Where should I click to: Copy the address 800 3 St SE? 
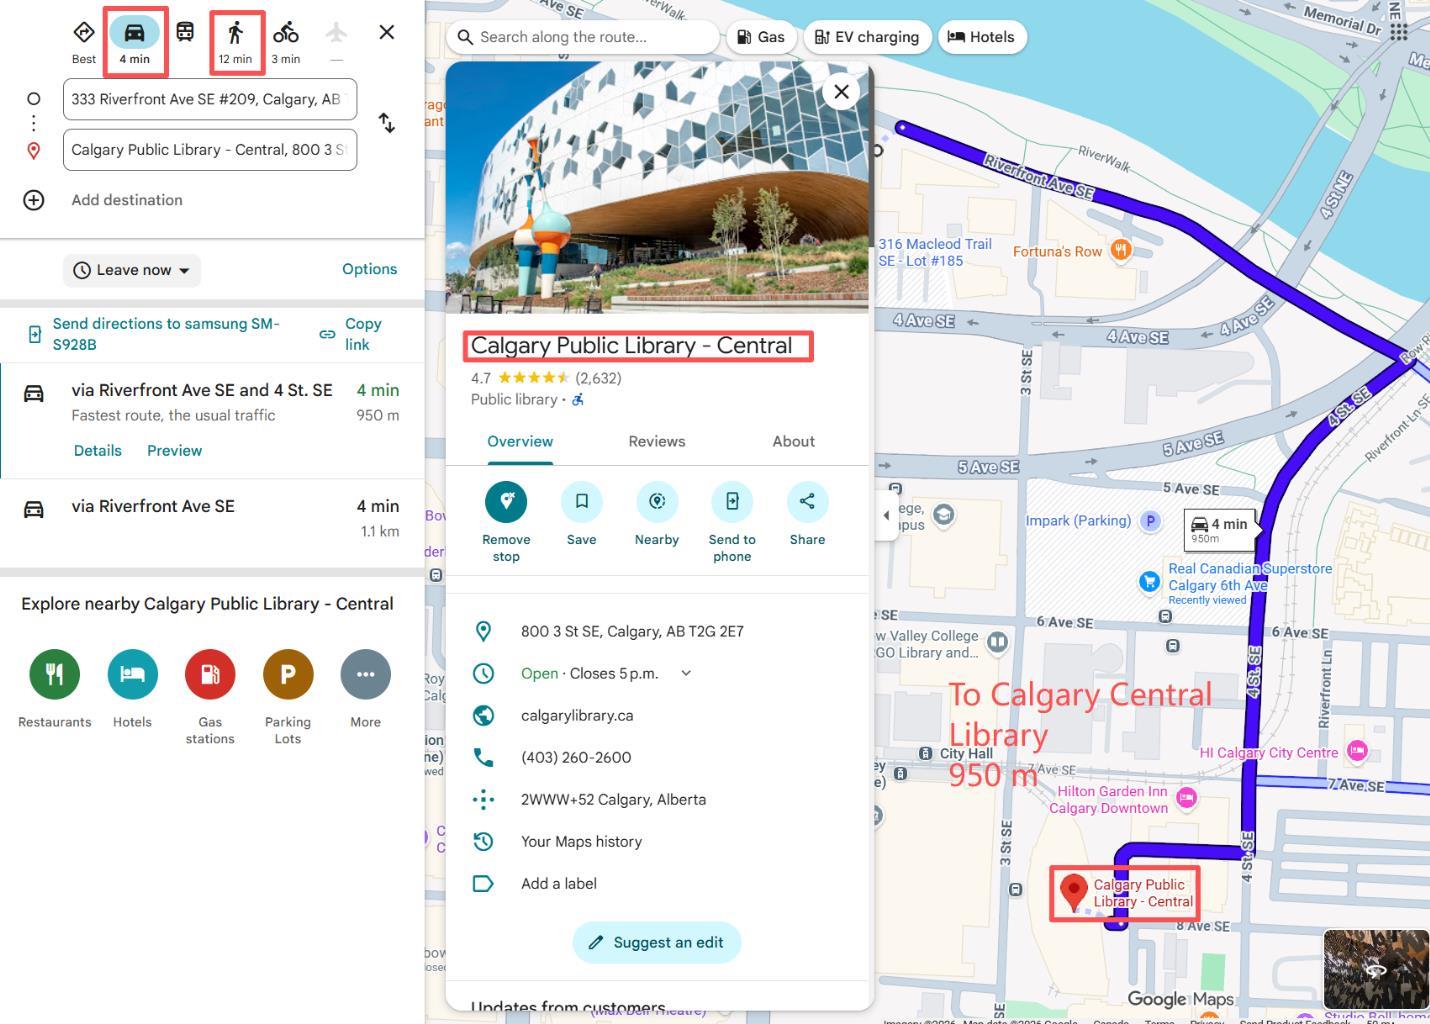[x=659, y=631]
